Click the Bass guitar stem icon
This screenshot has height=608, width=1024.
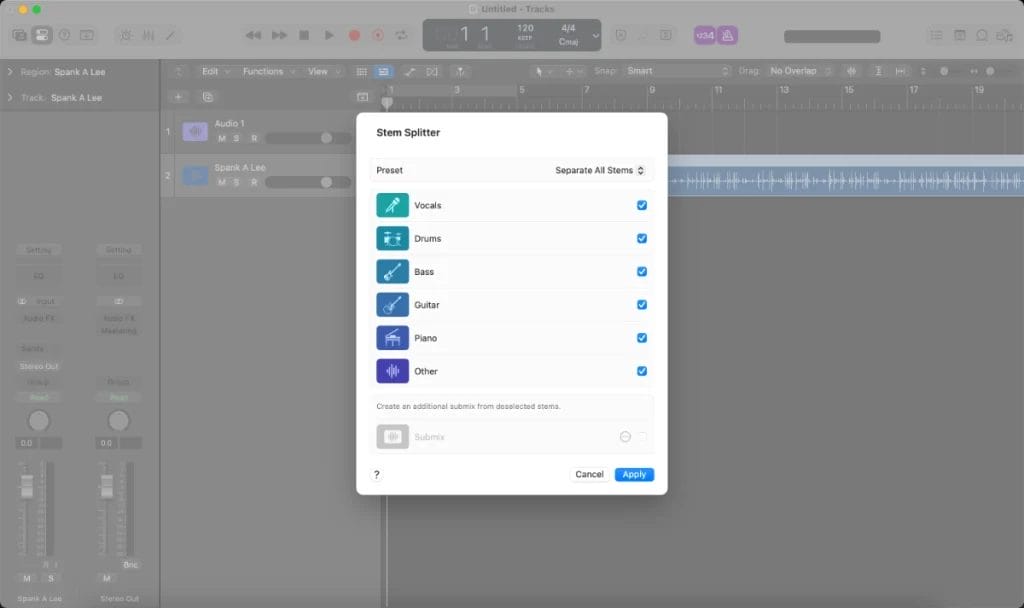(394, 271)
